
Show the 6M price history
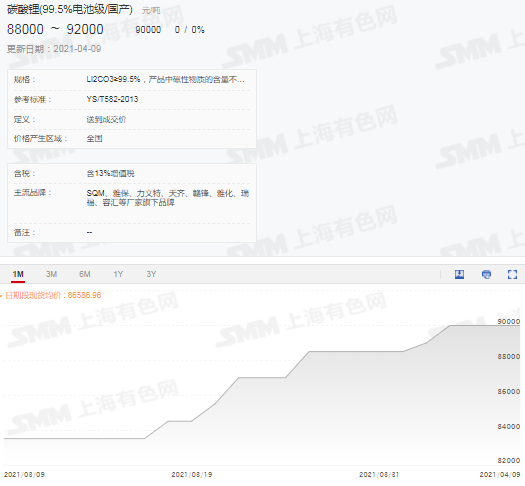point(85,274)
